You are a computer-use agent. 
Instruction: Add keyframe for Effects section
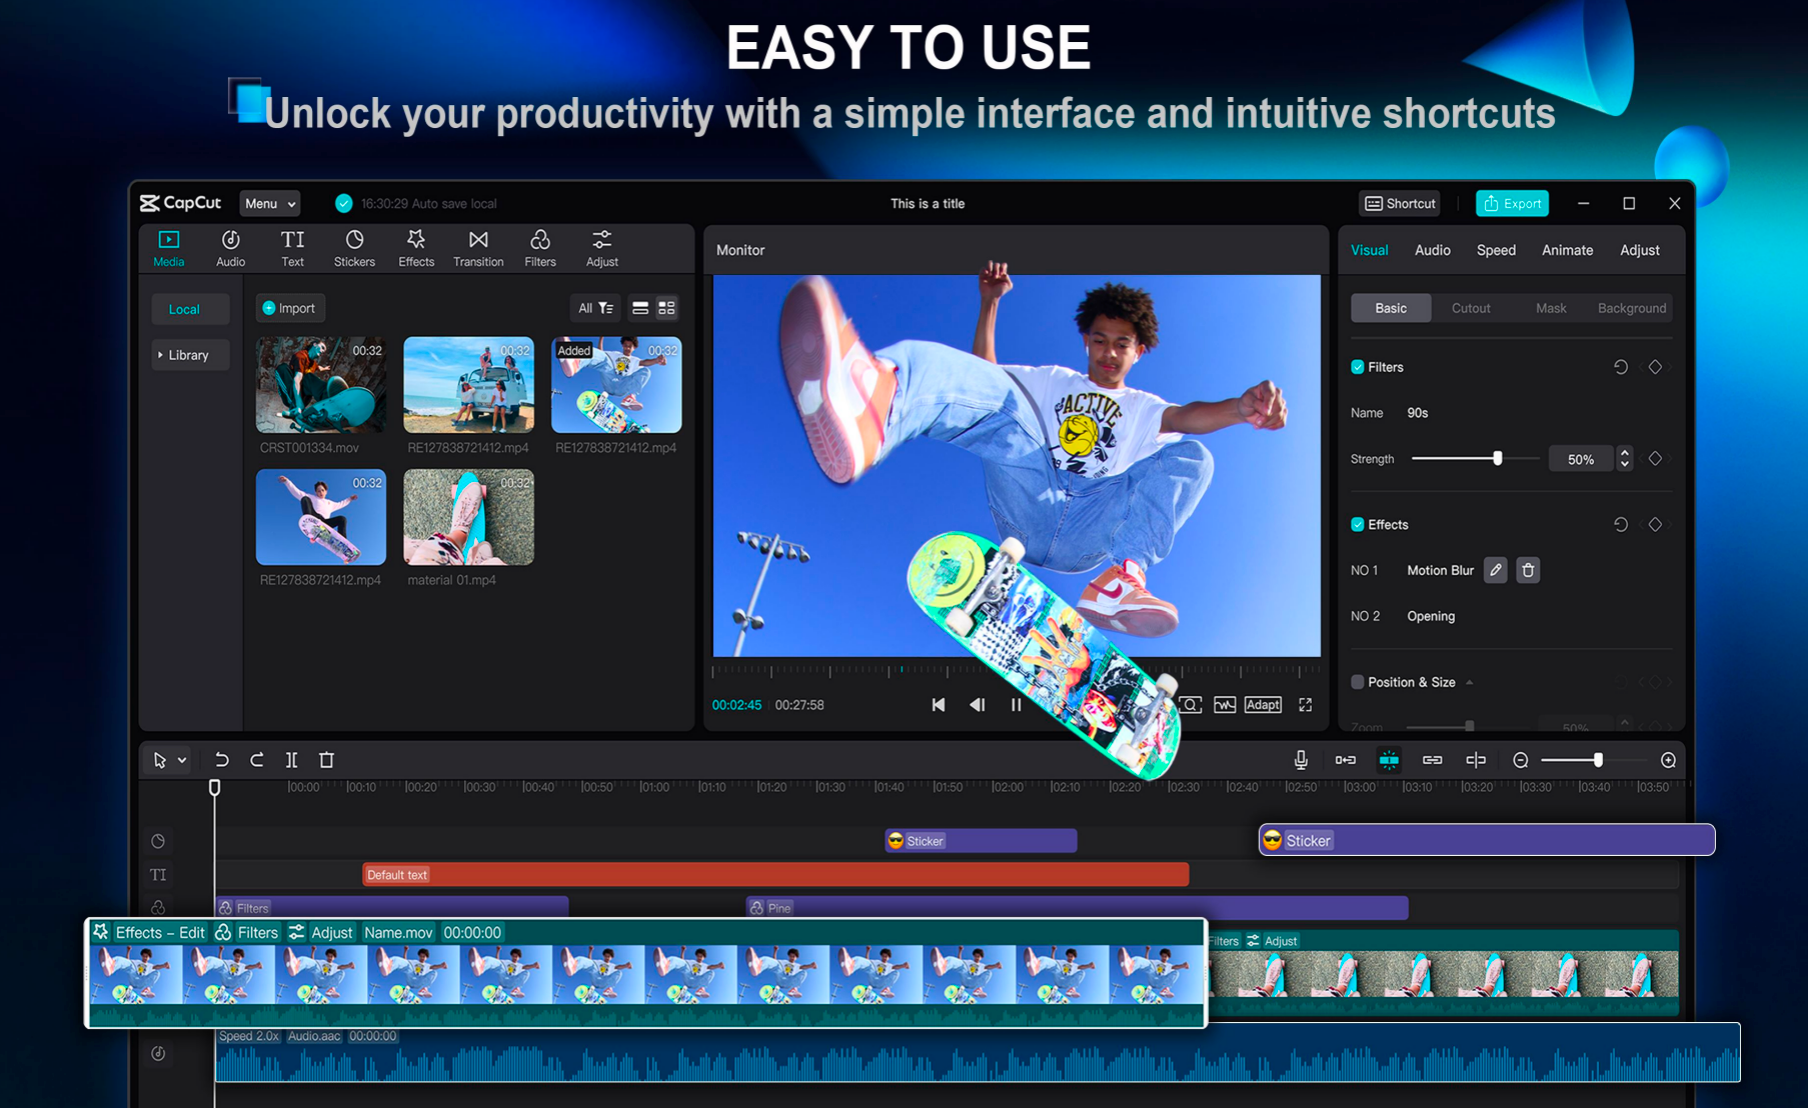(1655, 524)
